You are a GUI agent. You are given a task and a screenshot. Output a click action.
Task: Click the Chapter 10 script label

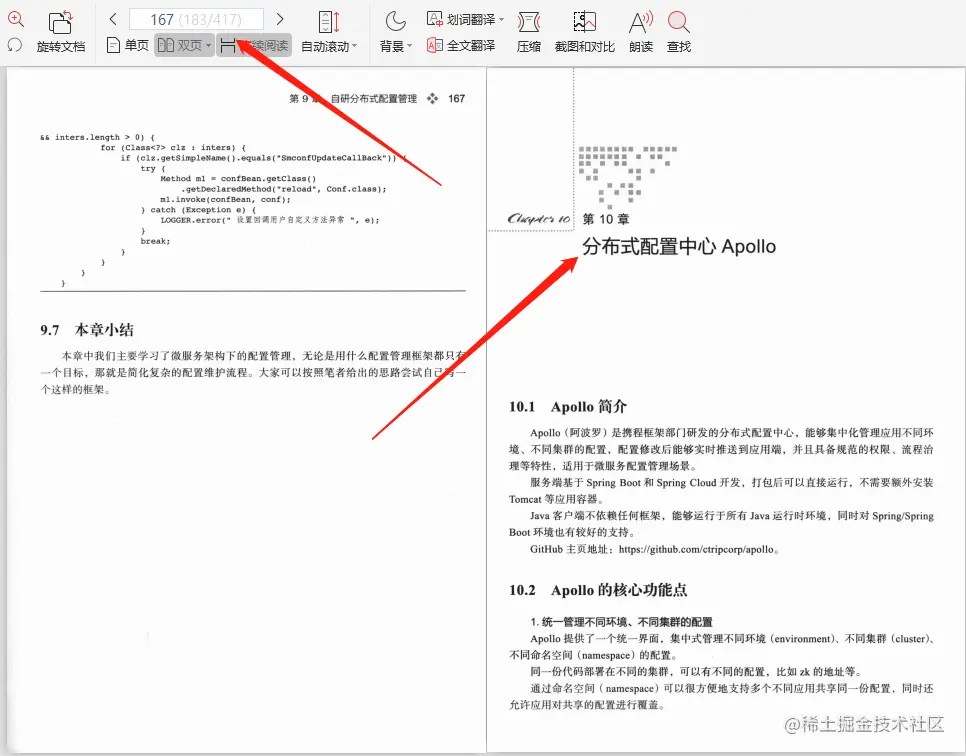tap(539, 219)
